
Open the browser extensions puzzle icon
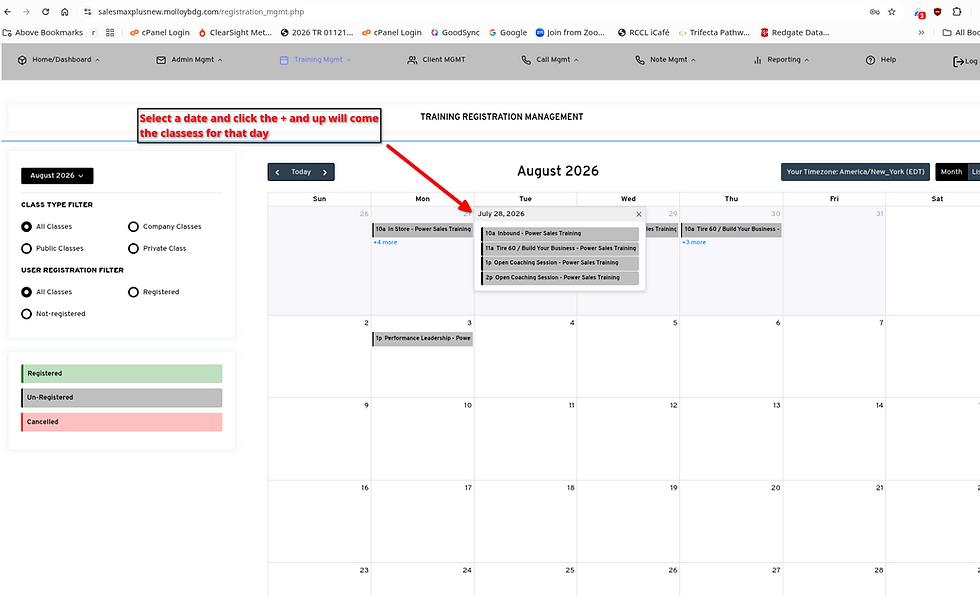coord(957,12)
